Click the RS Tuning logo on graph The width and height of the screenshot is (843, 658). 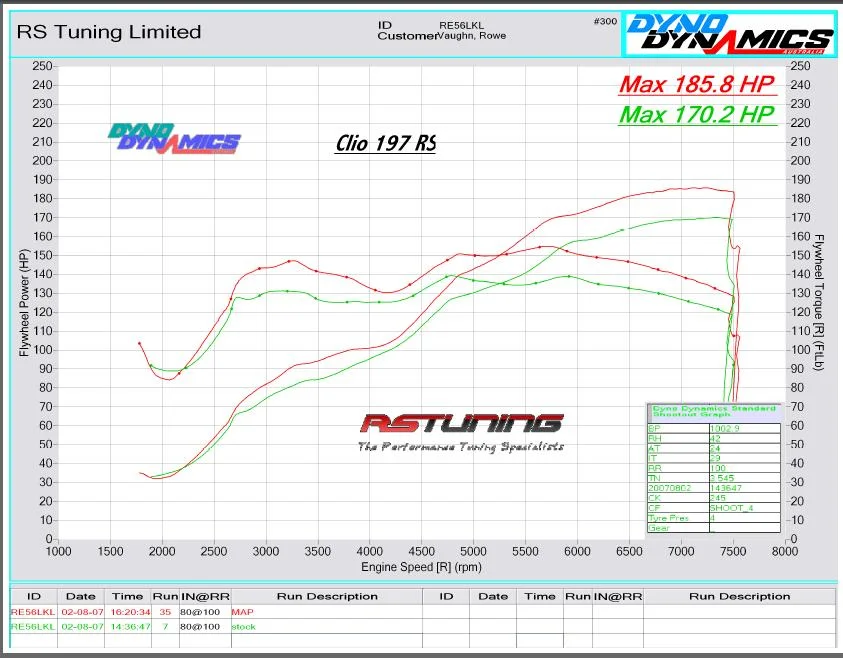[x=461, y=432]
